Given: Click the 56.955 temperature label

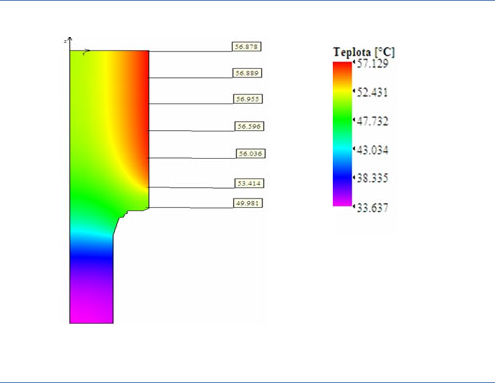Looking at the screenshot, I should tap(248, 99).
